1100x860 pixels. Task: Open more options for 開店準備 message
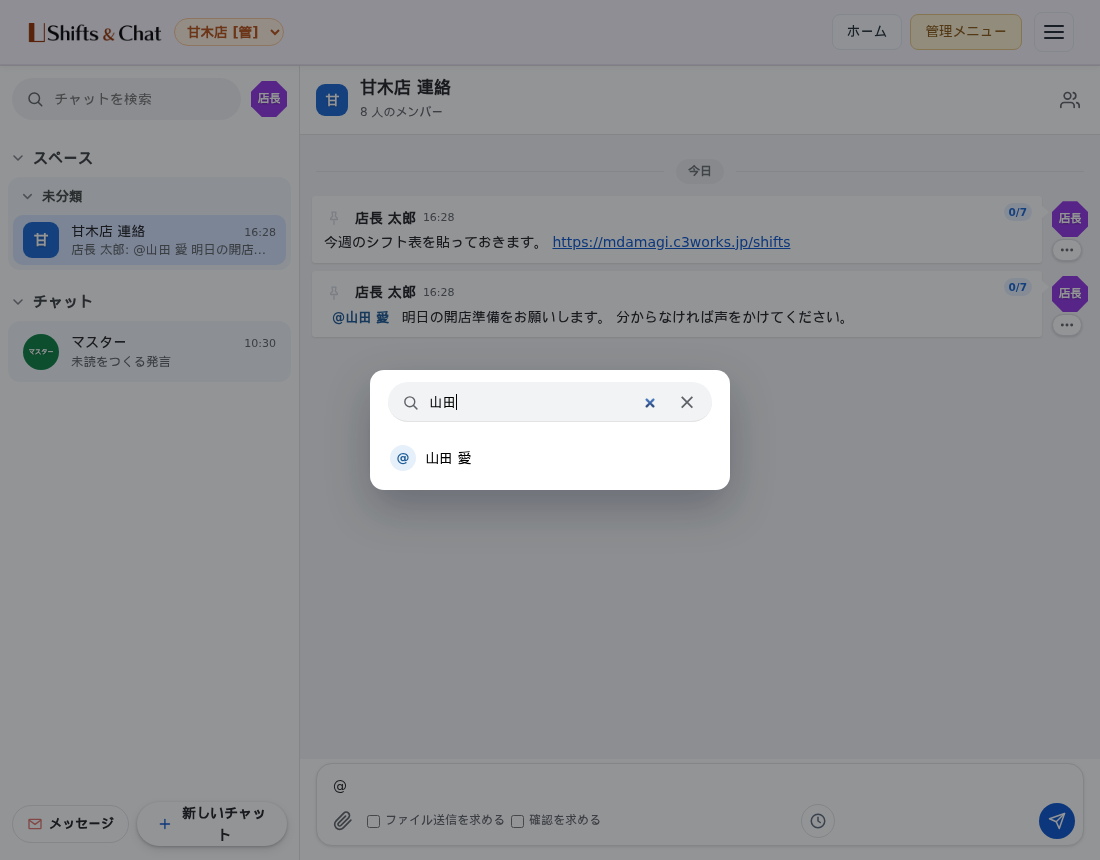tap(1066, 325)
